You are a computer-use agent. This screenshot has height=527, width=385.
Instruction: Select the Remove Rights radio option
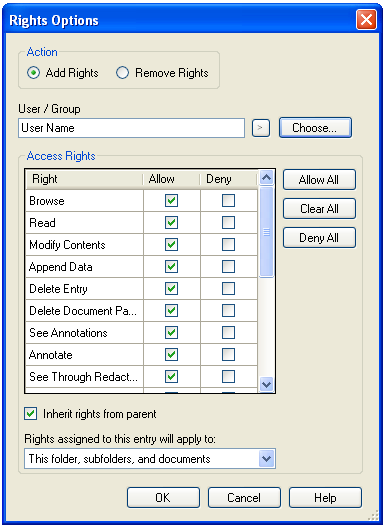point(122,73)
